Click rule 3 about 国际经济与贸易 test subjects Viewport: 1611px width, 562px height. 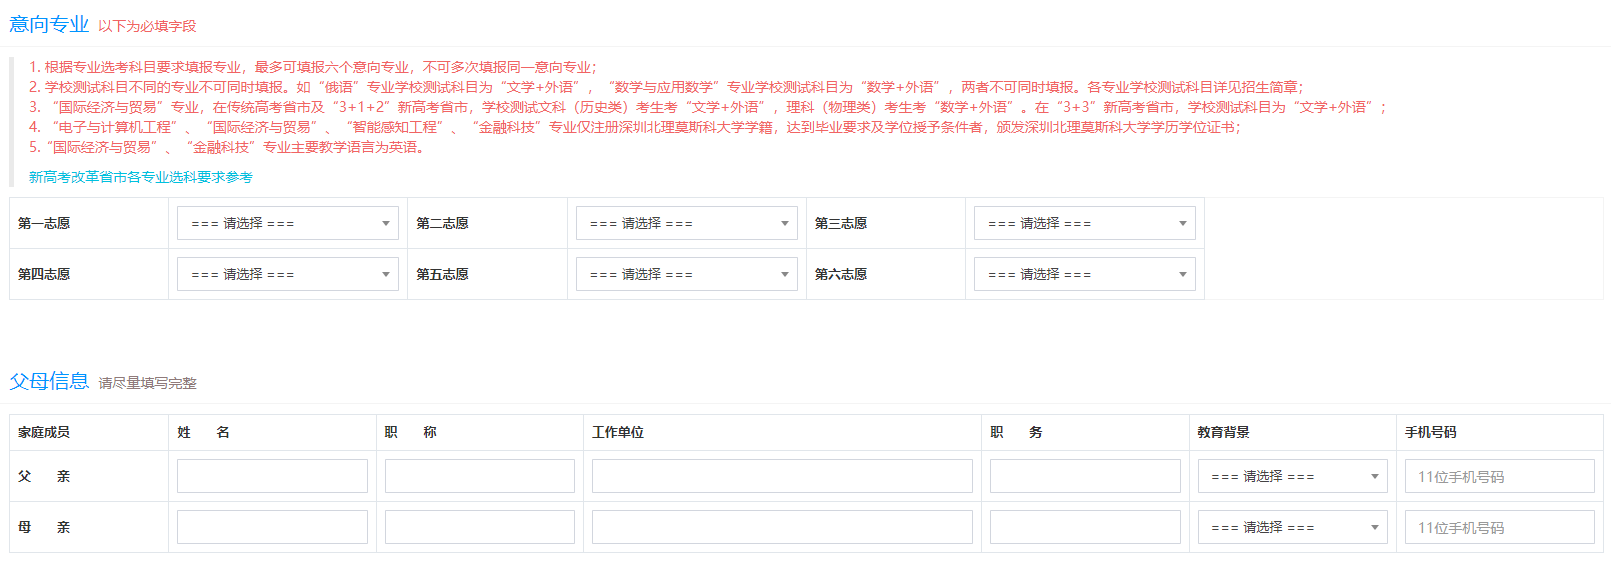pos(708,107)
